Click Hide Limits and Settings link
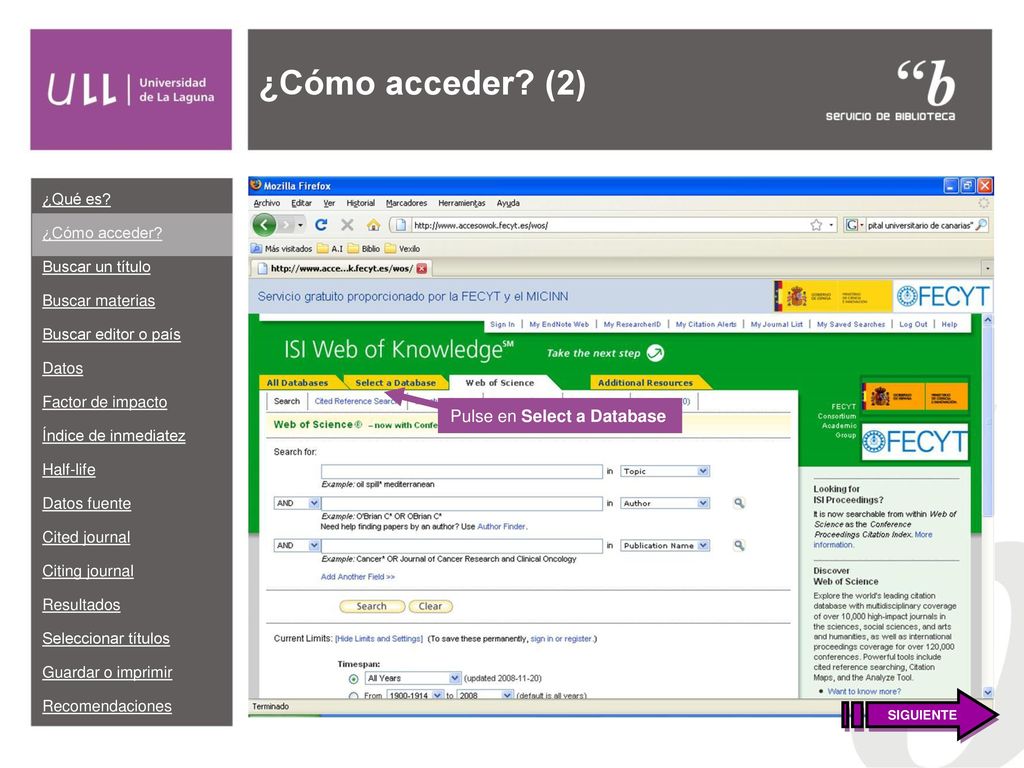1024x768 pixels. pyautogui.click(x=379, y=639)
